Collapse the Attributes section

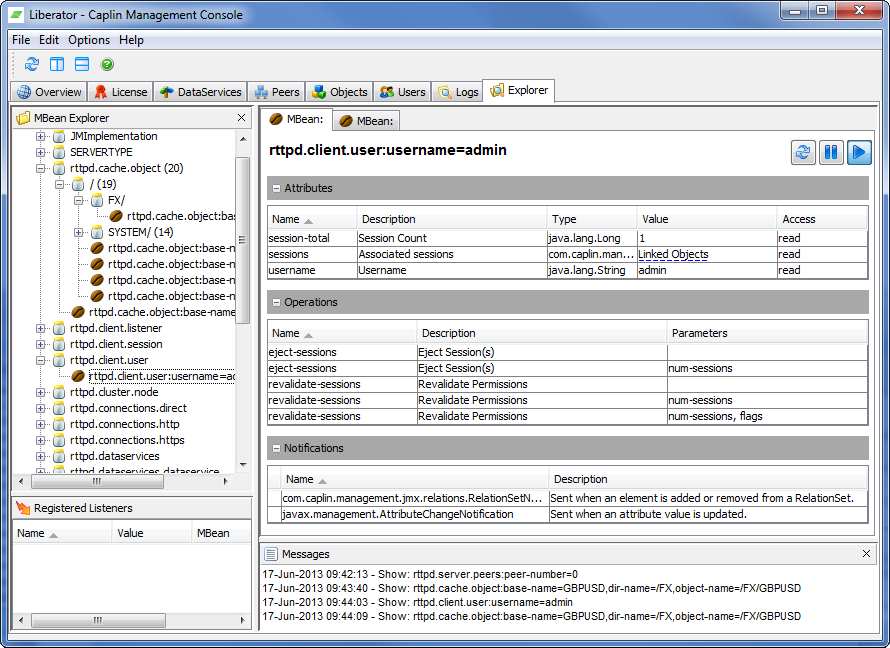point(276,188)
